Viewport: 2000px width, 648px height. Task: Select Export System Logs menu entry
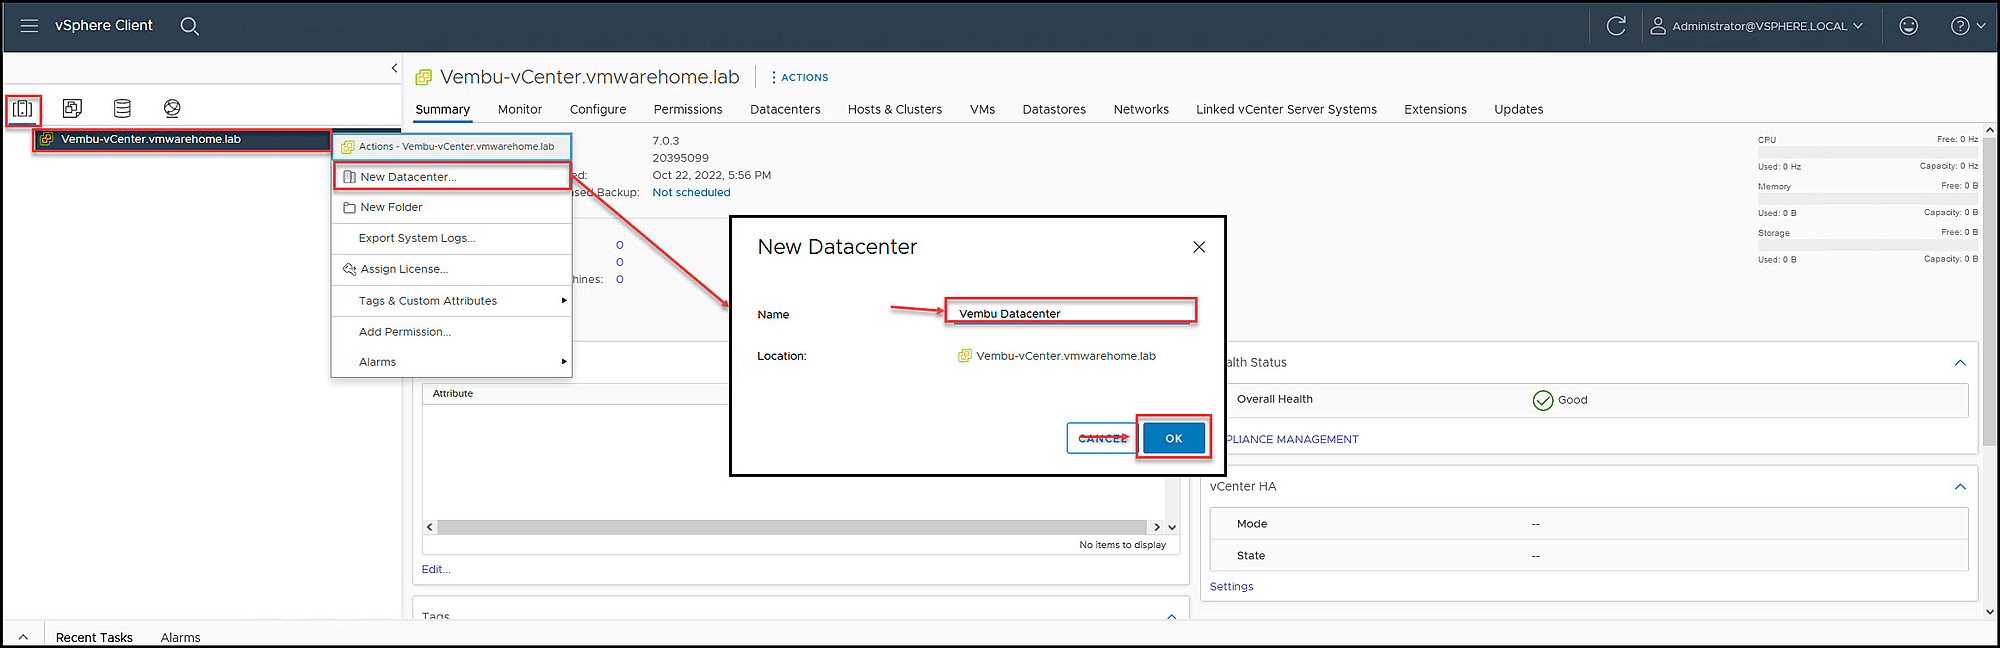452,238
